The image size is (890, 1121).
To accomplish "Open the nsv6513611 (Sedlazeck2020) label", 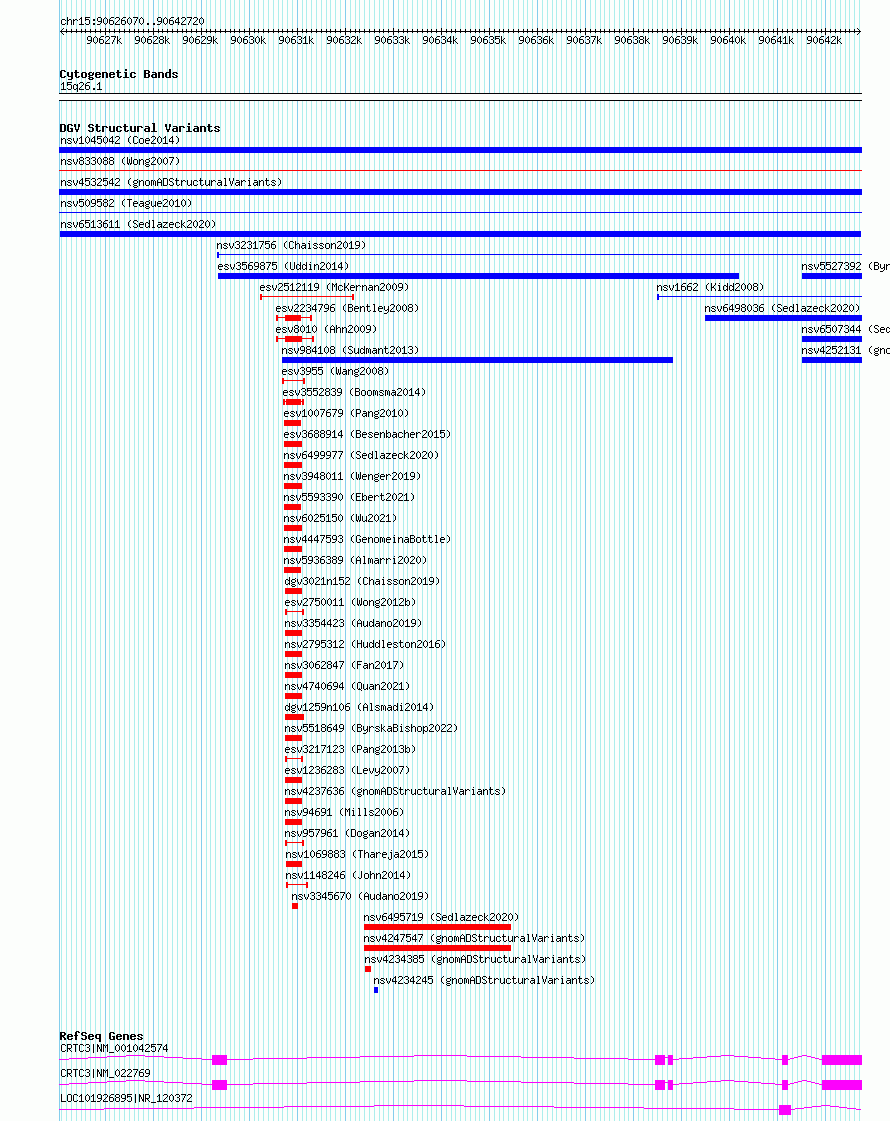I will (x=138, y=224).
